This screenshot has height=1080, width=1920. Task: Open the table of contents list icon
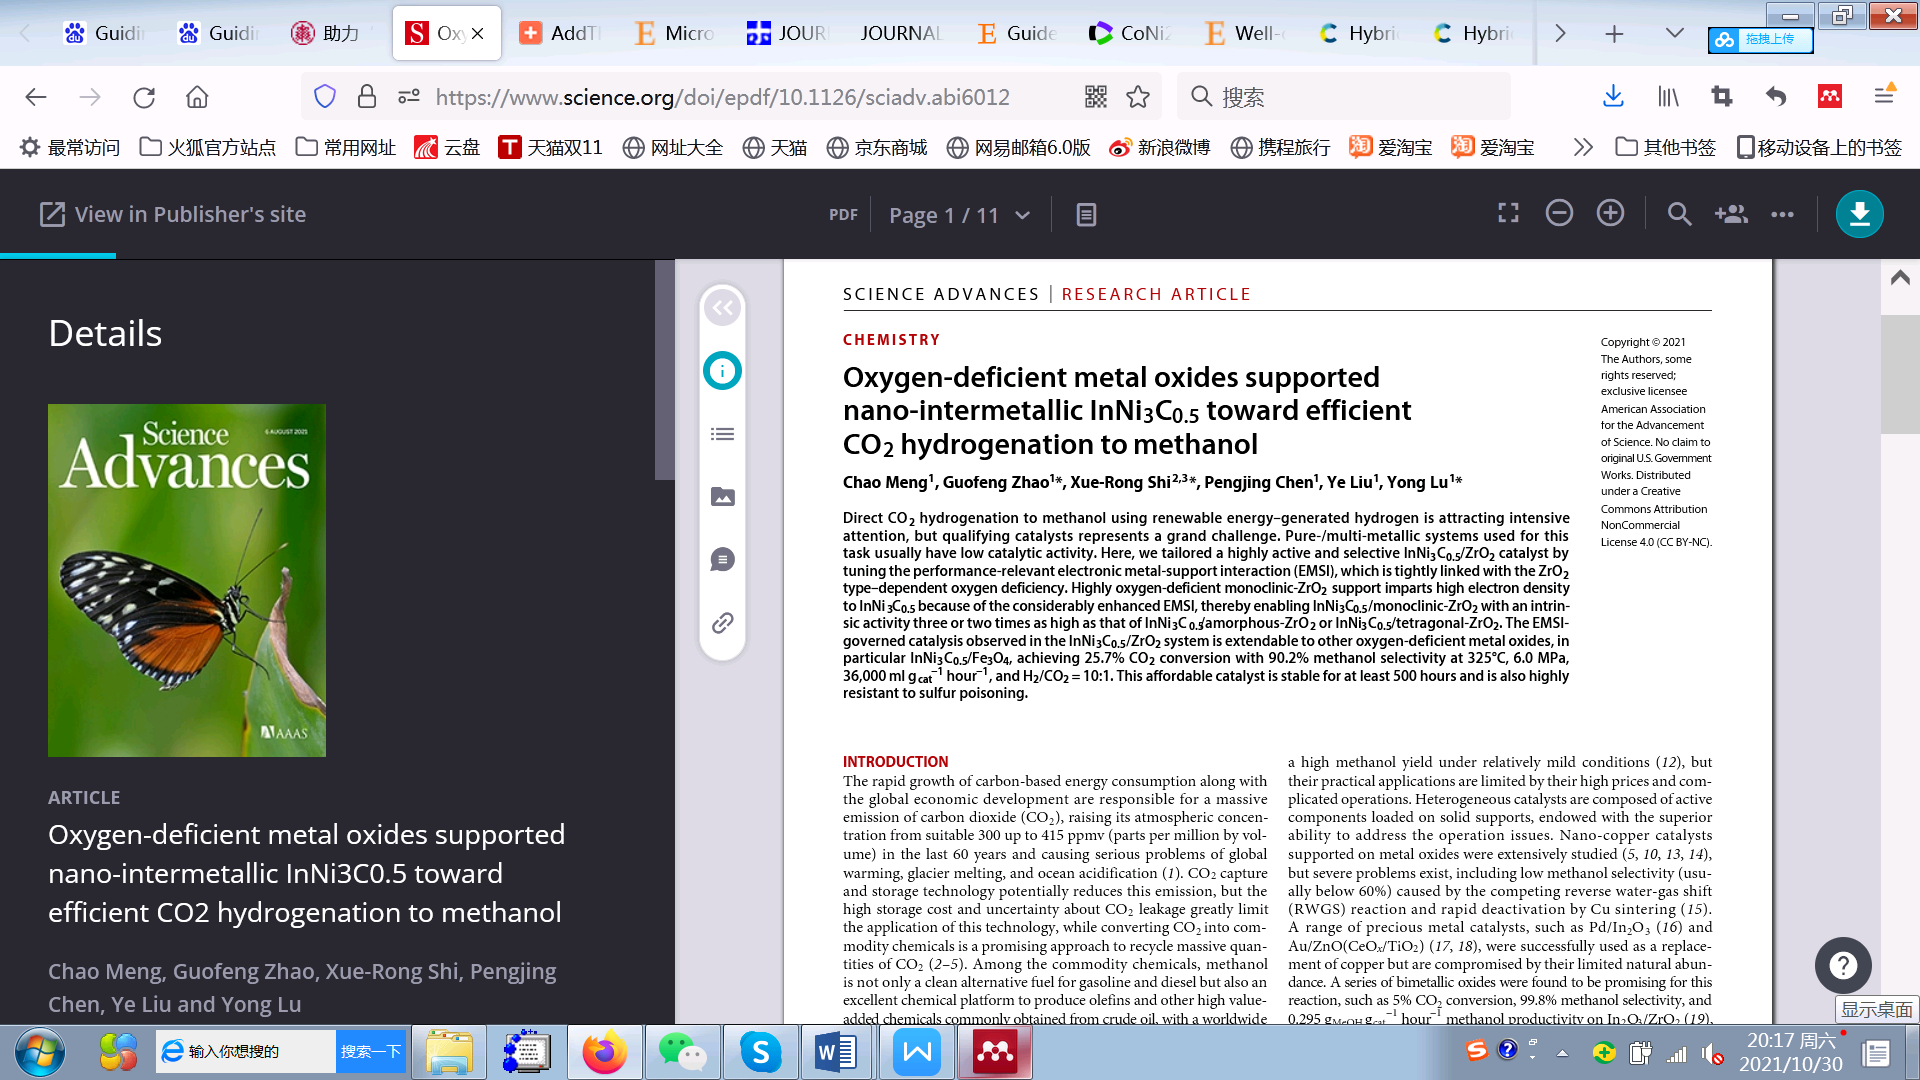pyautogui.click(x=722, y=434)
